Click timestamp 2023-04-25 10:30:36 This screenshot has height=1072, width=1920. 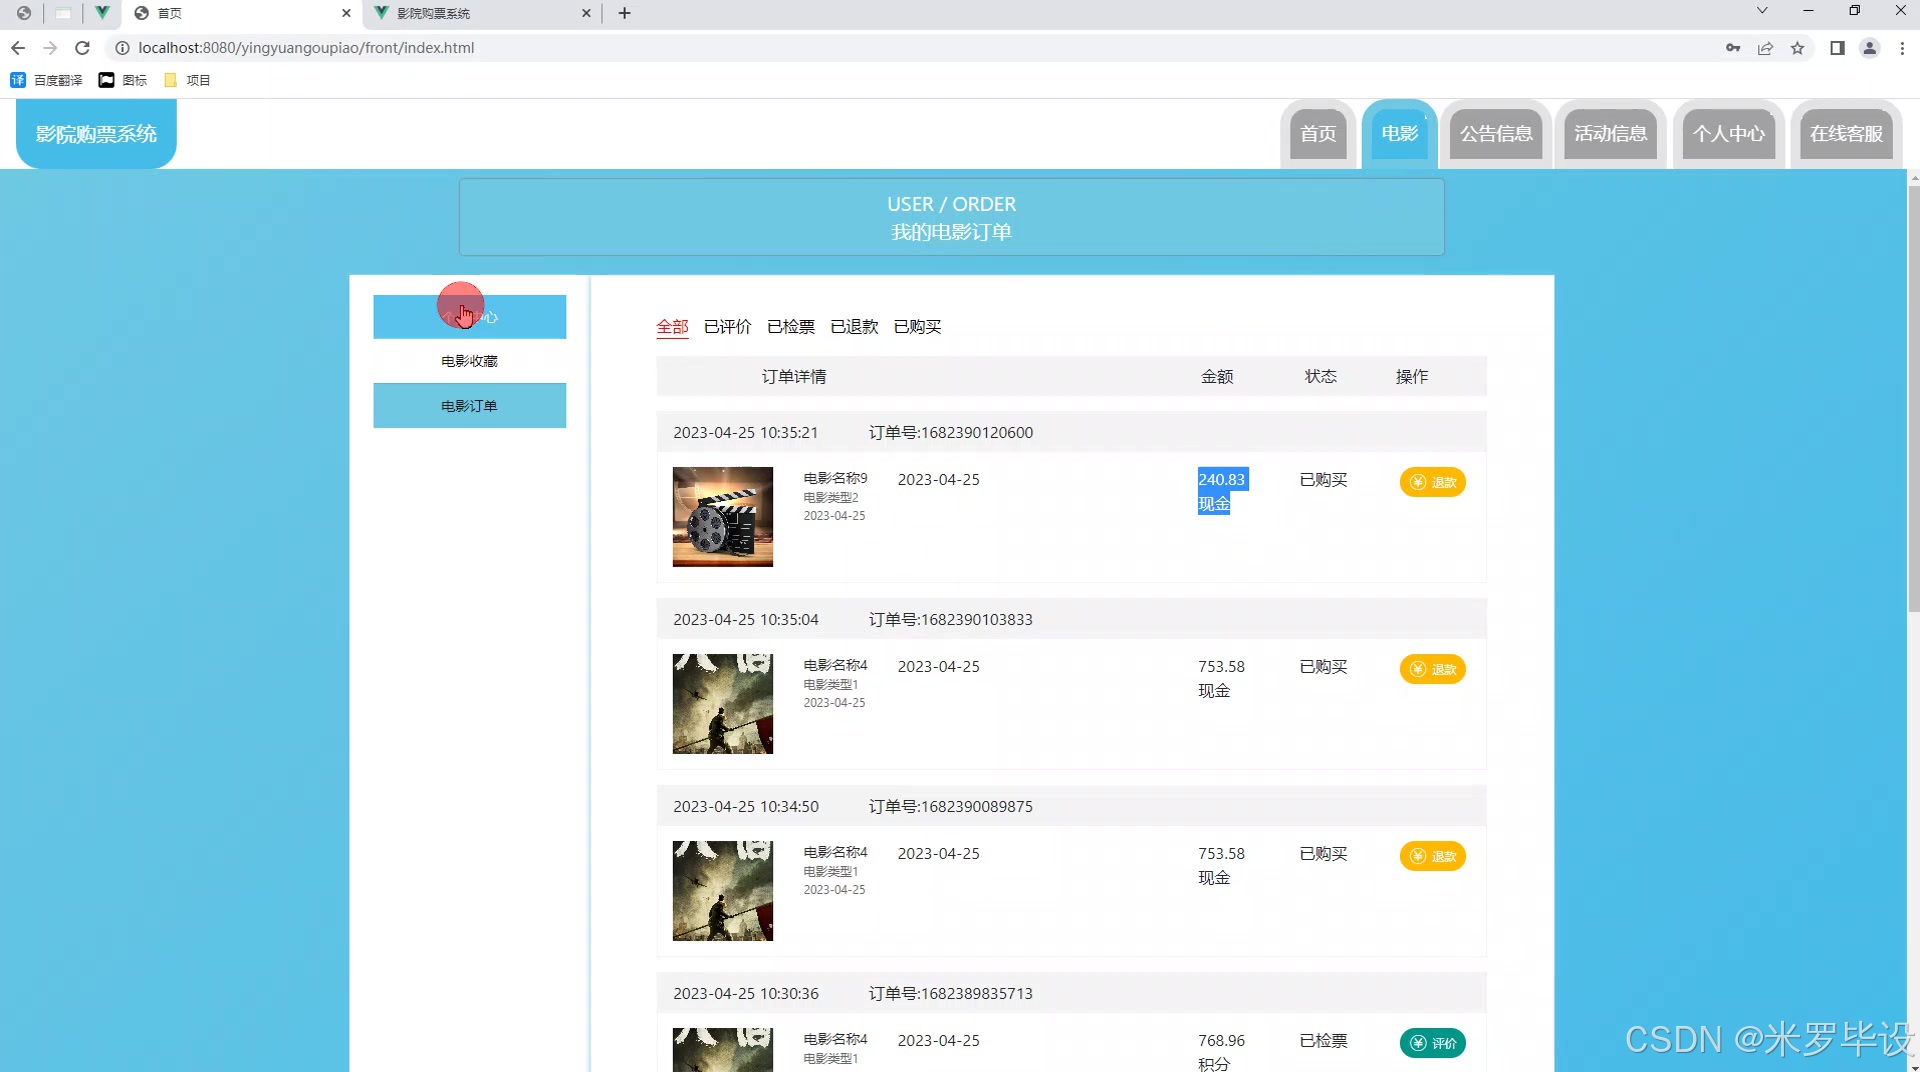745,994
